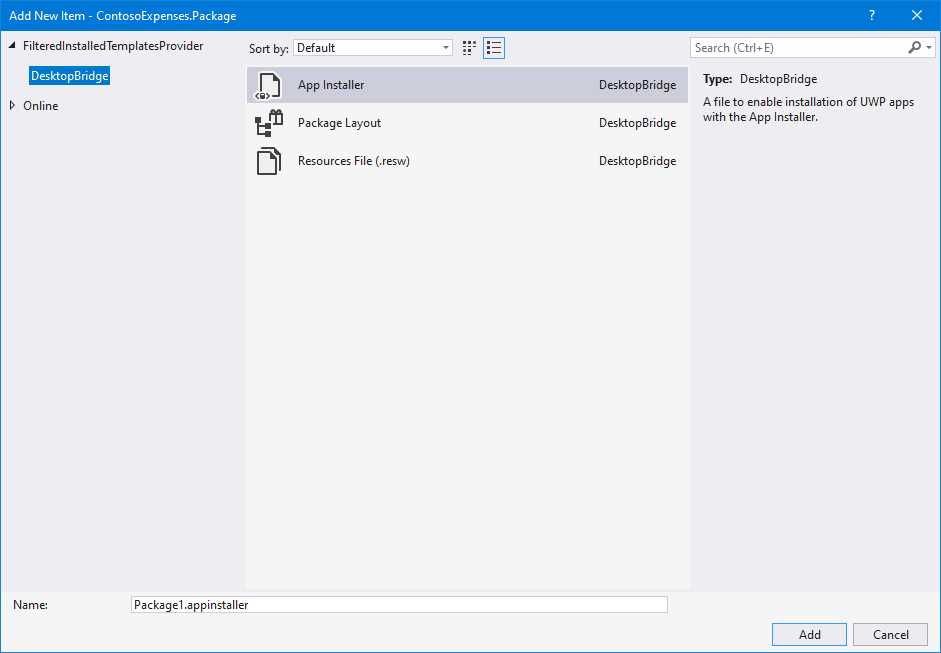
Task: Switch to medium icons view
Action: tap(468, 47)
